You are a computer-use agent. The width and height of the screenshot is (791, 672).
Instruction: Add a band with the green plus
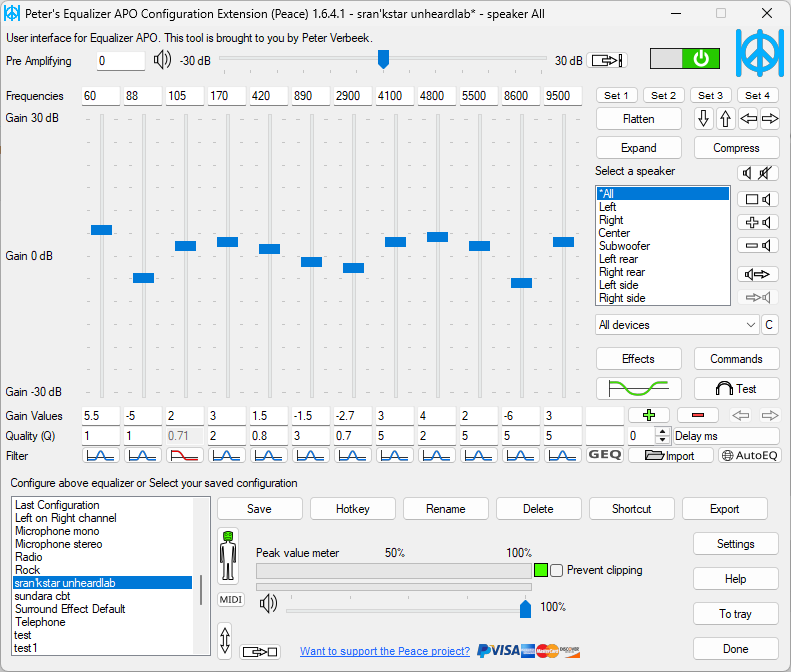649,415
